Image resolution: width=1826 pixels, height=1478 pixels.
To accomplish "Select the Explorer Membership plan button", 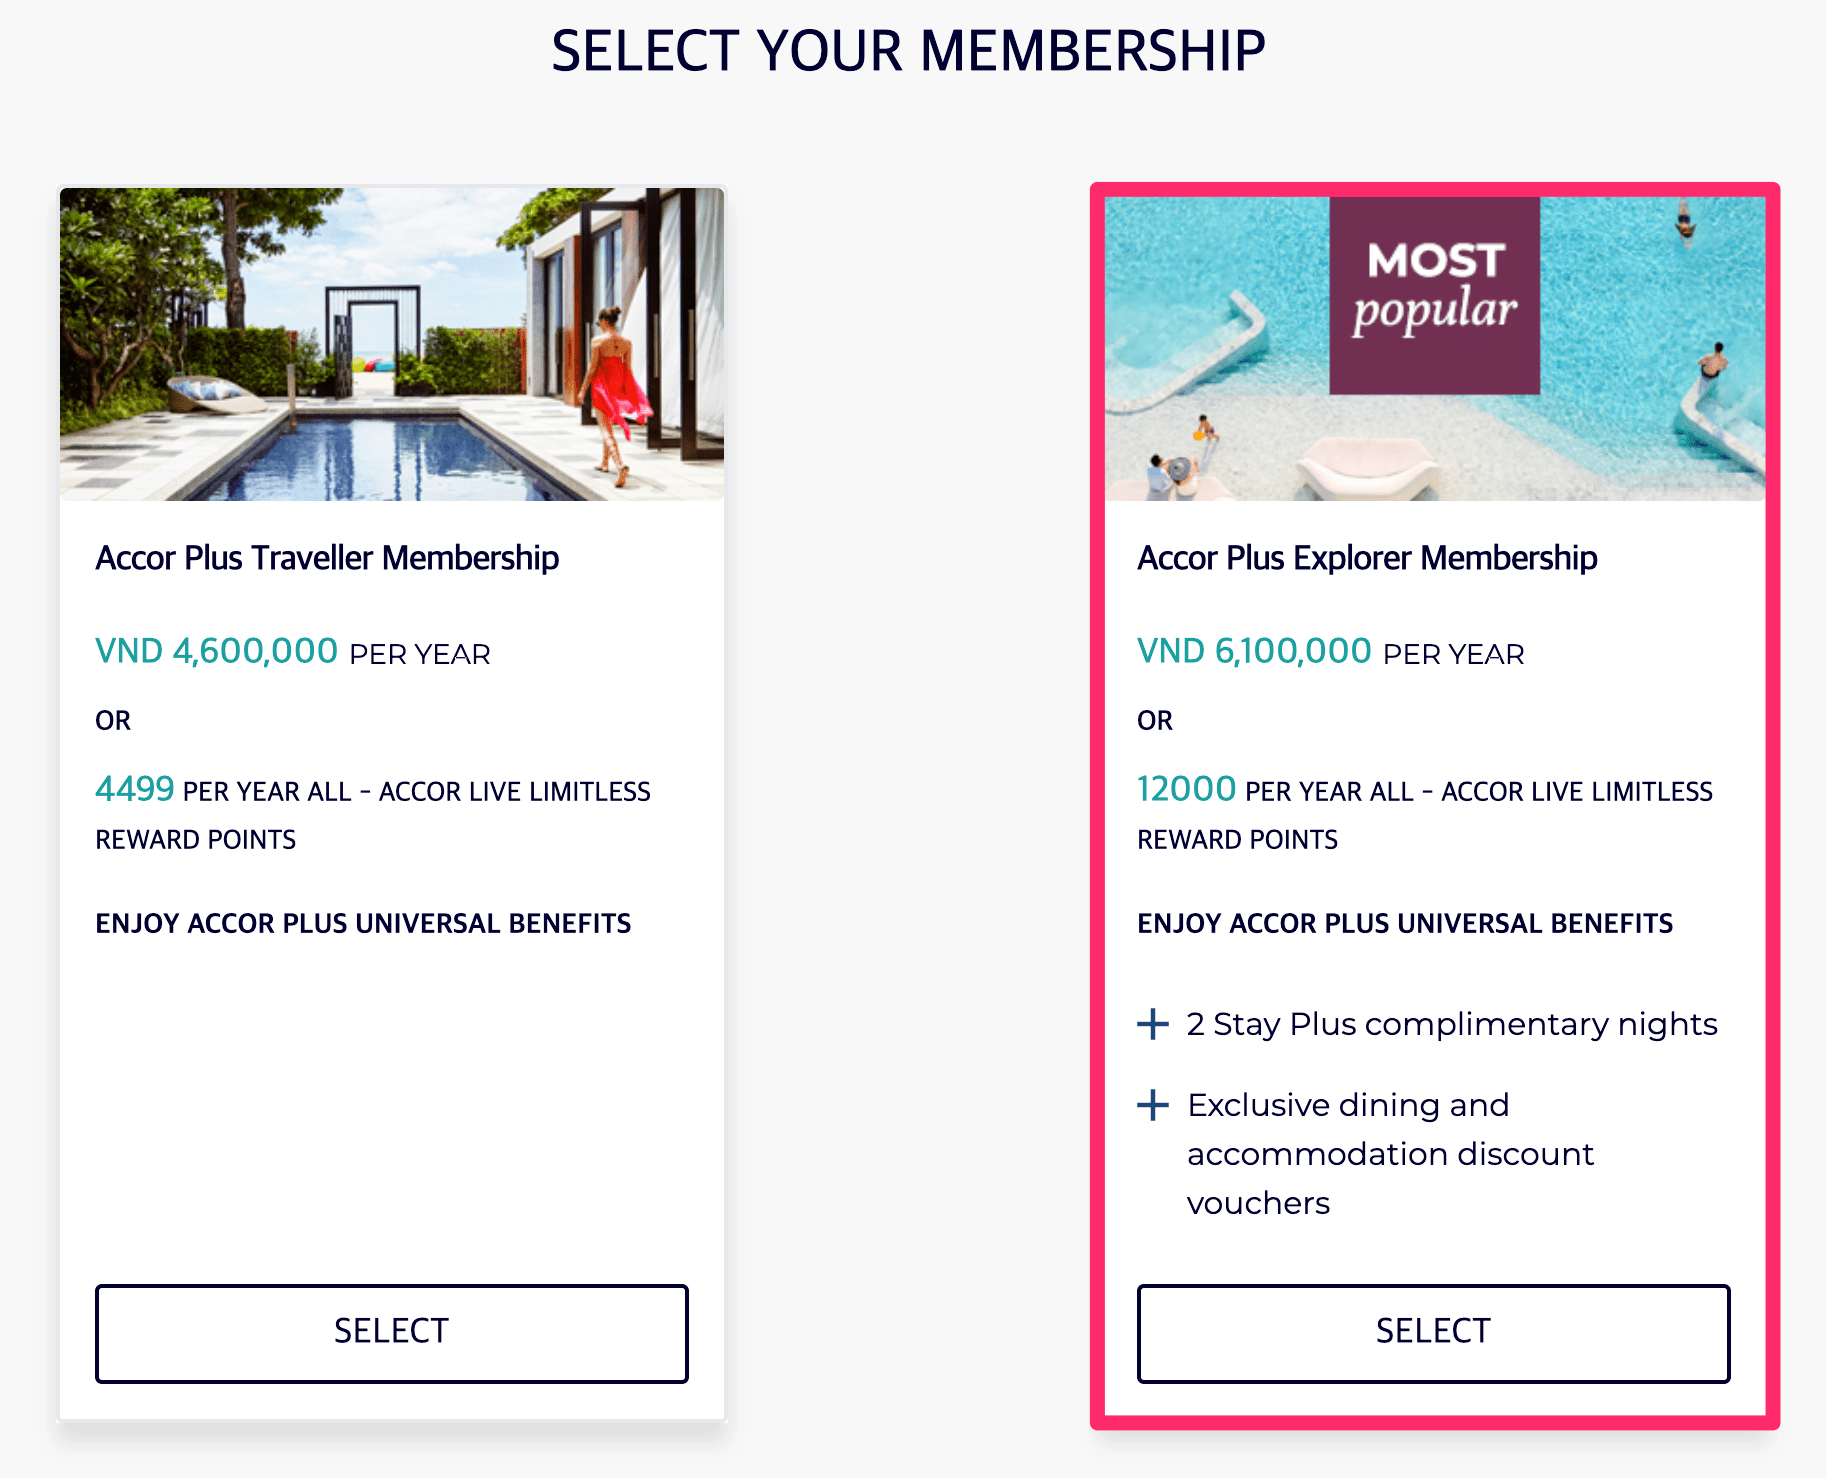I will point(1433,1333).
